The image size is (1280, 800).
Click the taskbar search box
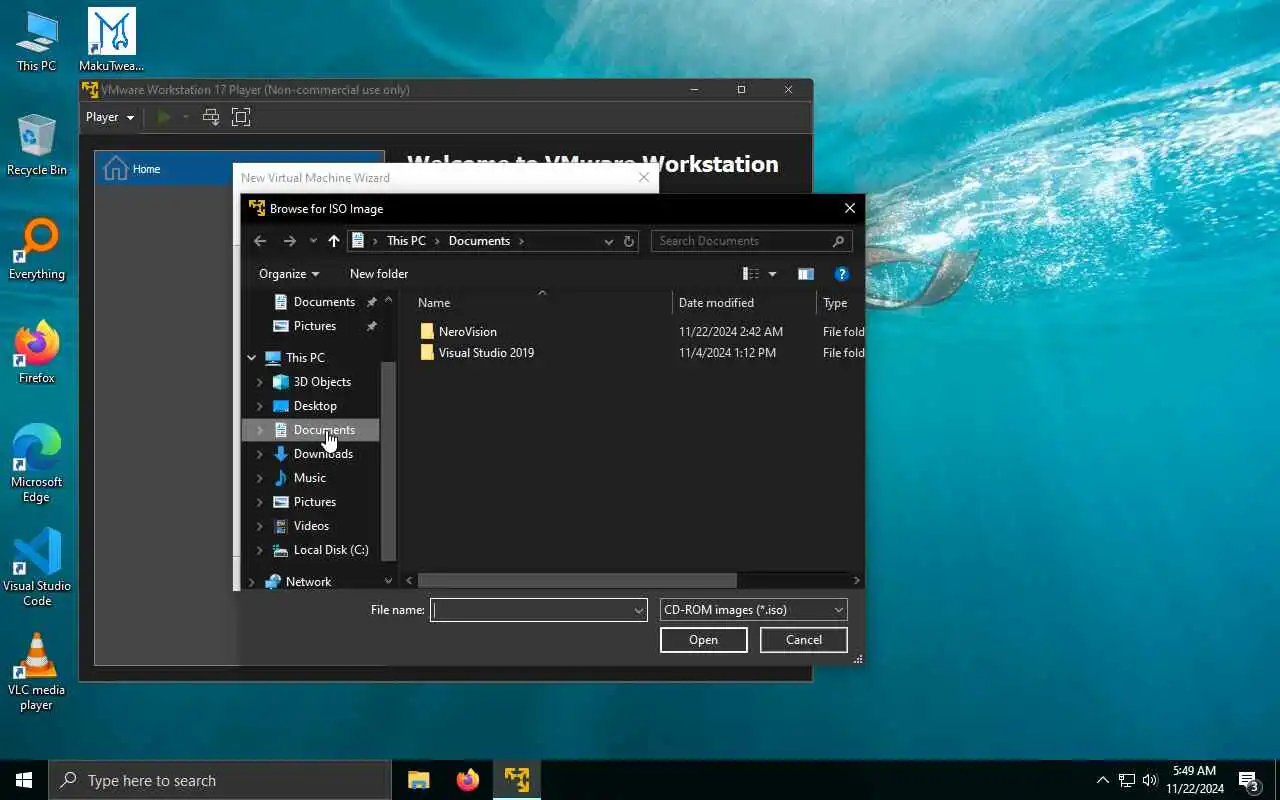pos(220,780)
